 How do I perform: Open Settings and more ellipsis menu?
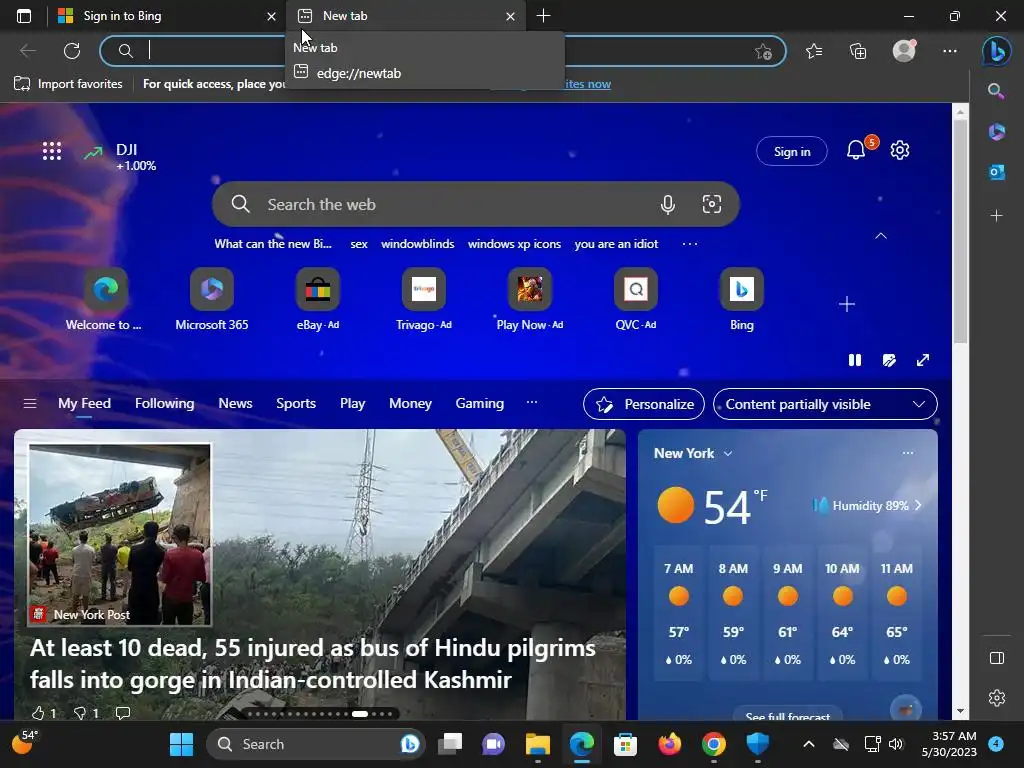click(950, 51)
